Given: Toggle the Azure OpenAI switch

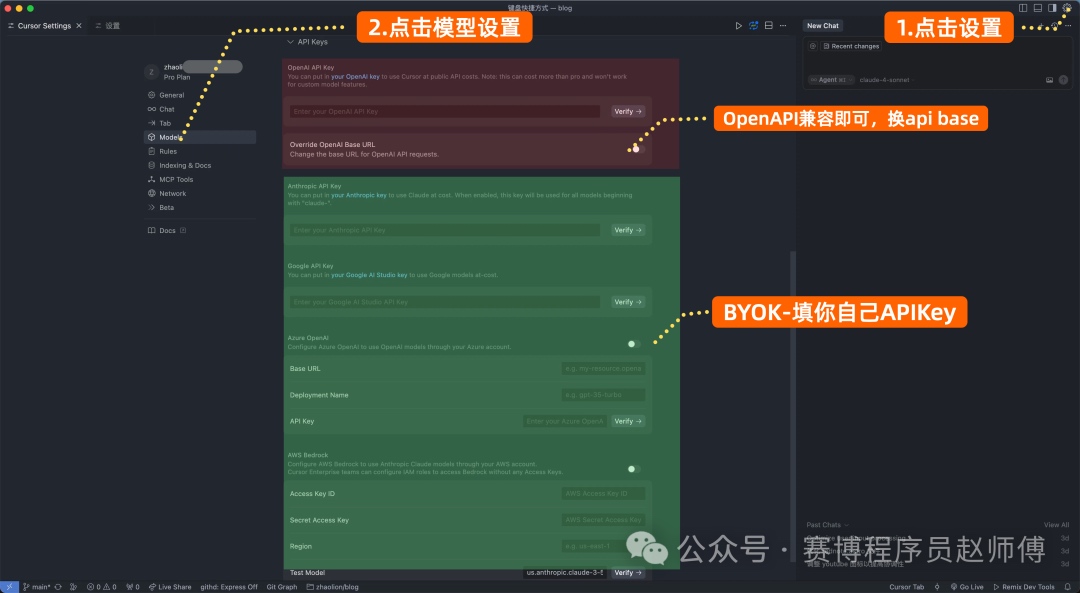Looking at the screenshot, I should coord(634,344).
